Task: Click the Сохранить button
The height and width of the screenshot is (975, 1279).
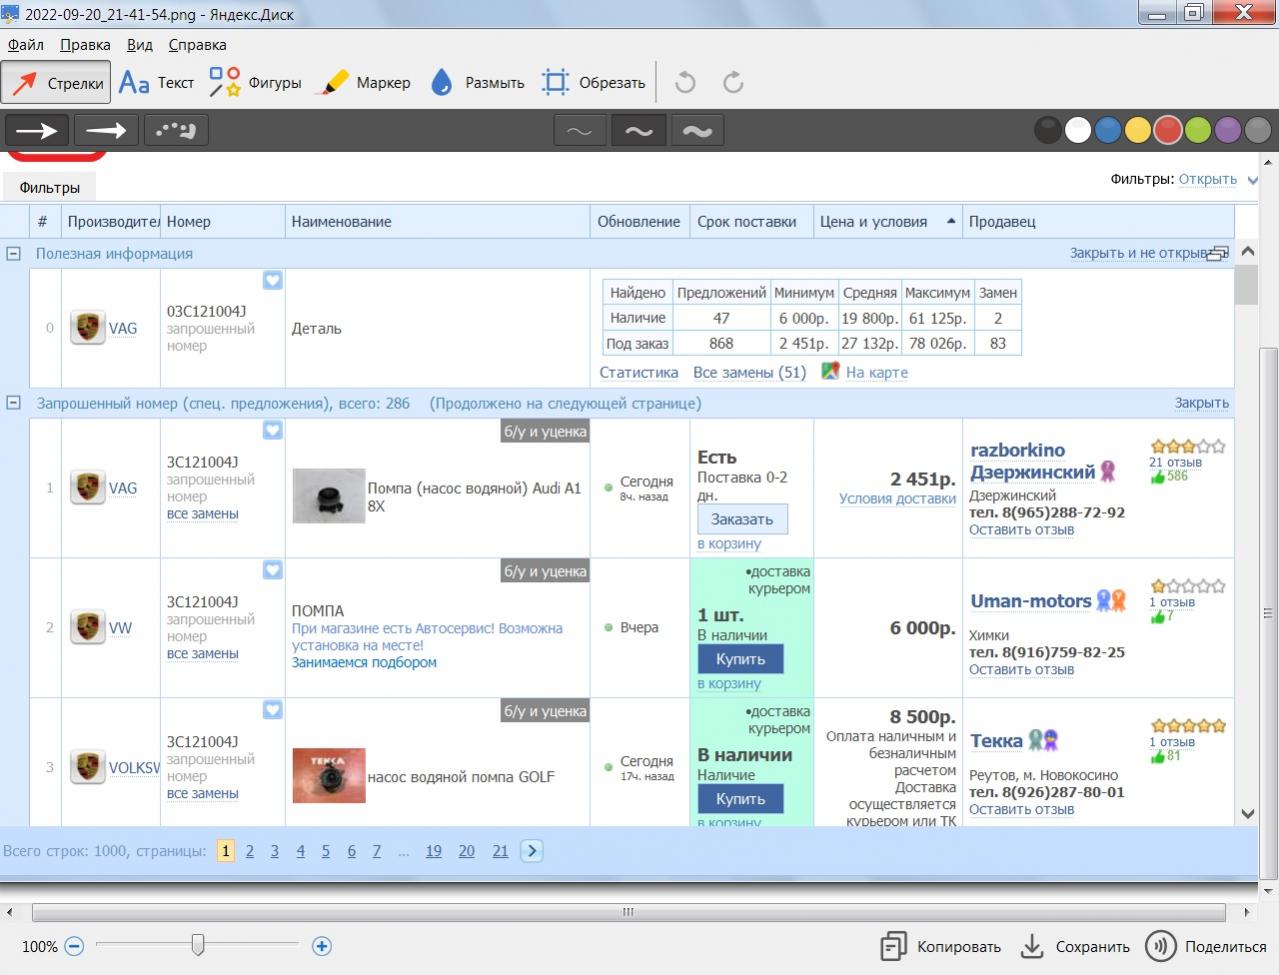Action: [1075, 946]
